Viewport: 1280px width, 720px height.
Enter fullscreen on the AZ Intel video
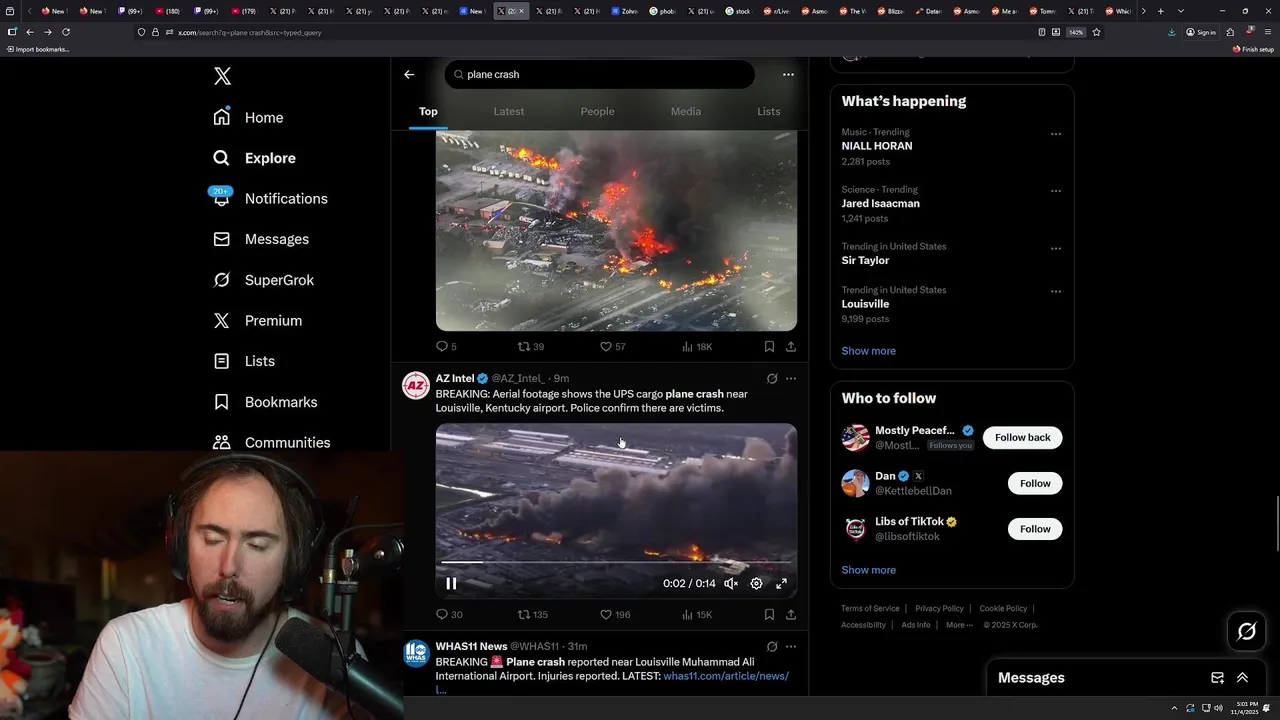[x=782, y=584]
